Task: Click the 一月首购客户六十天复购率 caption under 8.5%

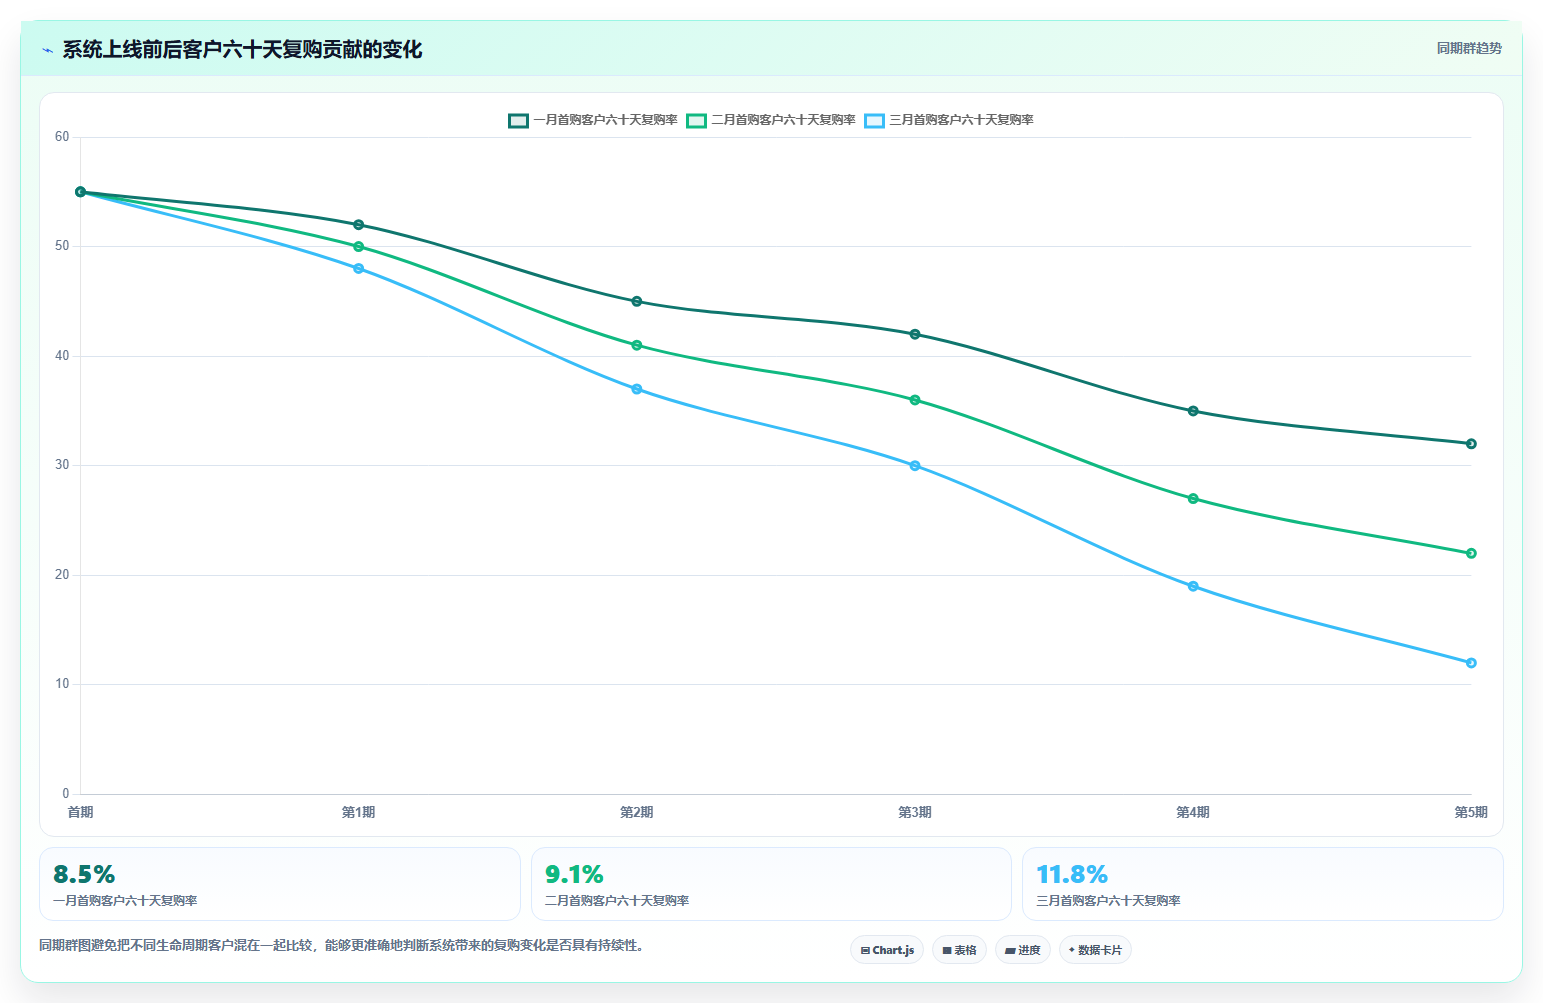Action: (125, 901)
